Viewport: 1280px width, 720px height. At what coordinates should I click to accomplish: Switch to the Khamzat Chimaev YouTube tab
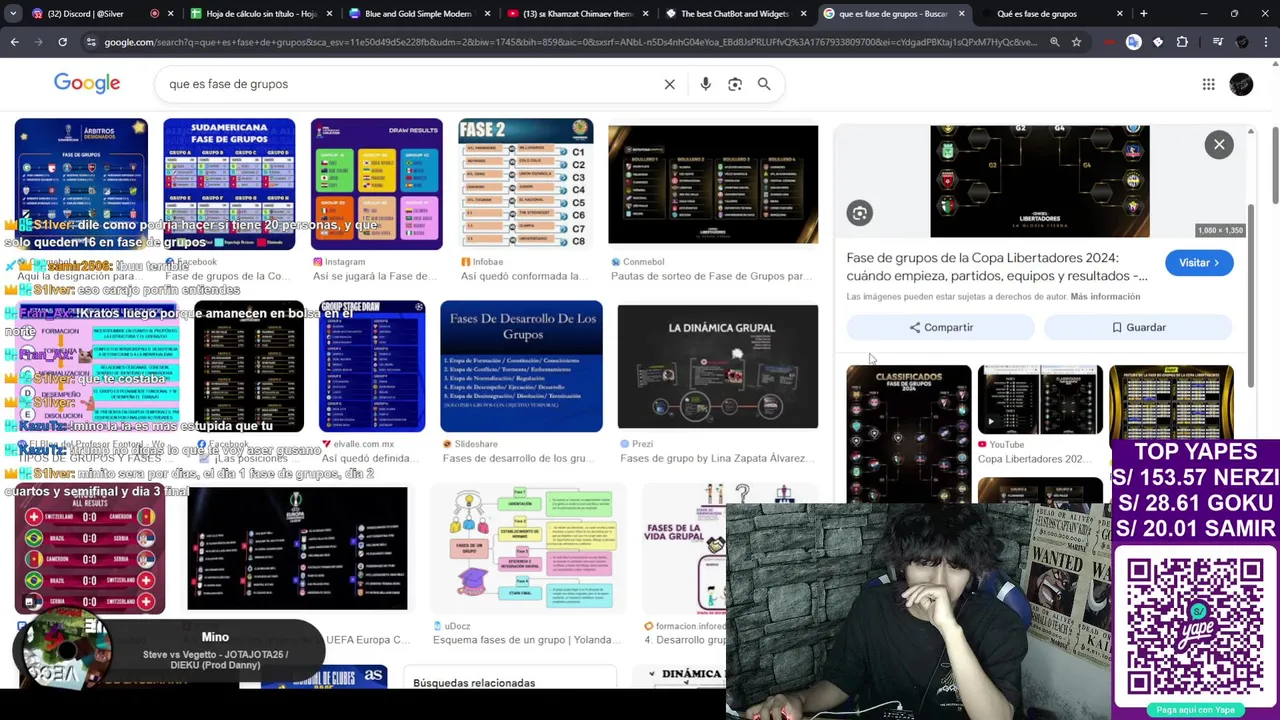click(577, 14)
